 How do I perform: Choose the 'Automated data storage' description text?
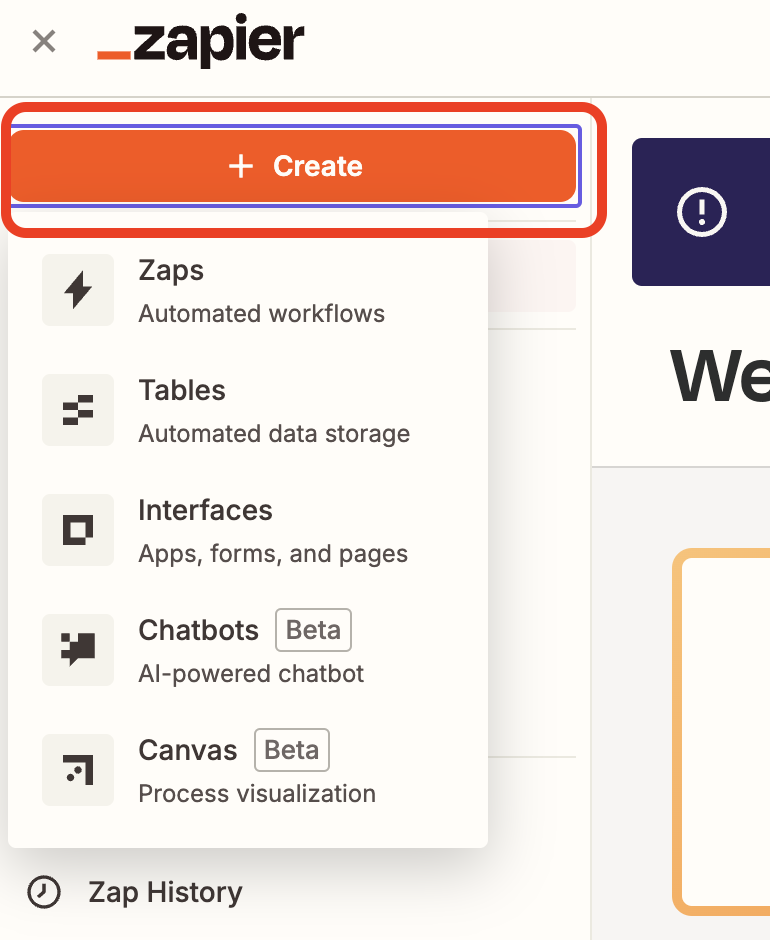click(274, 434)
